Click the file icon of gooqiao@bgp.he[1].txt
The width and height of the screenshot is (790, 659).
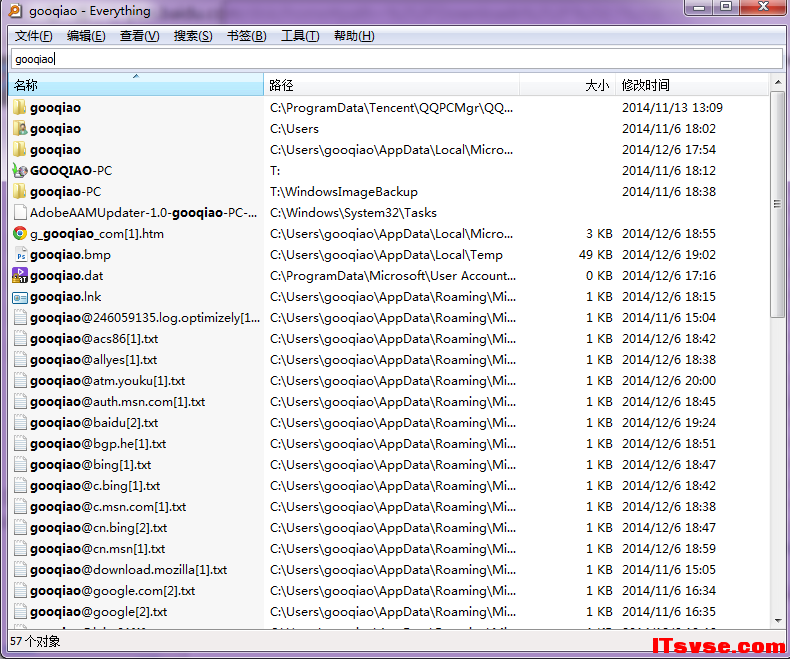click(x=20, y=444)
